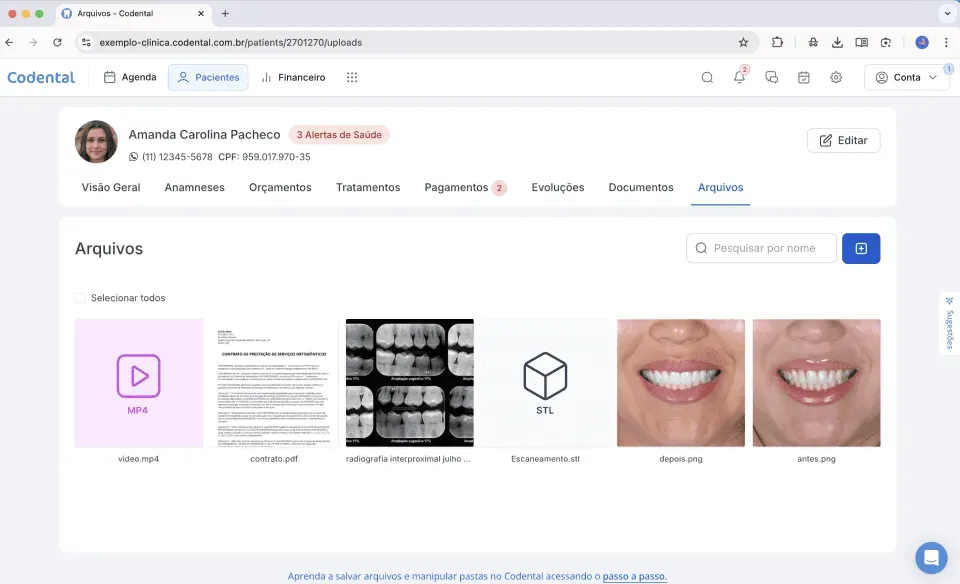Select the Arquivos tab
This screenshot has width=960, height=584.
click(721, 187)
